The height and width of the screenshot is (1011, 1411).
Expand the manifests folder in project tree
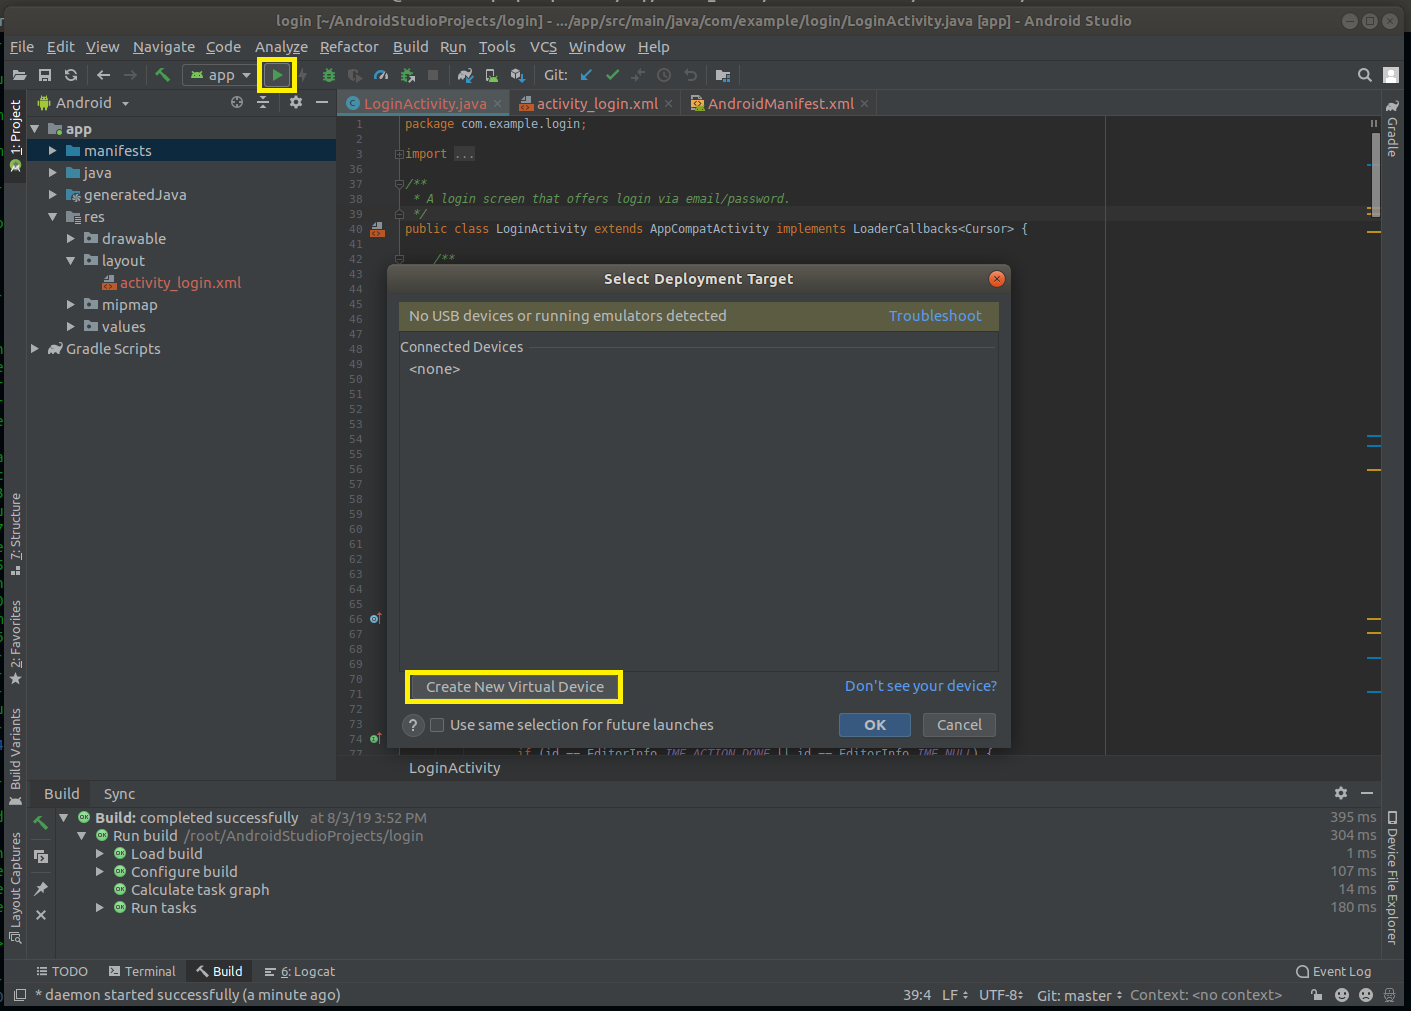tap(53, 151)
